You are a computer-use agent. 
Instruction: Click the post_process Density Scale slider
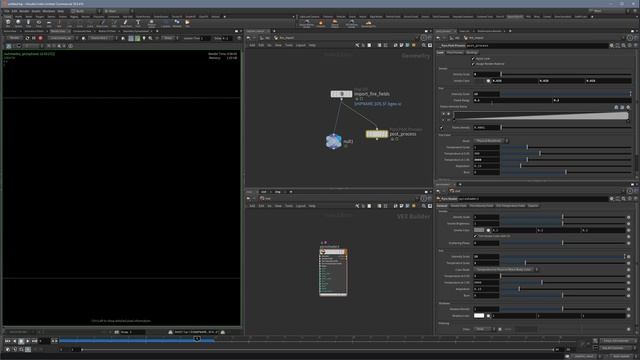(566, 74)
